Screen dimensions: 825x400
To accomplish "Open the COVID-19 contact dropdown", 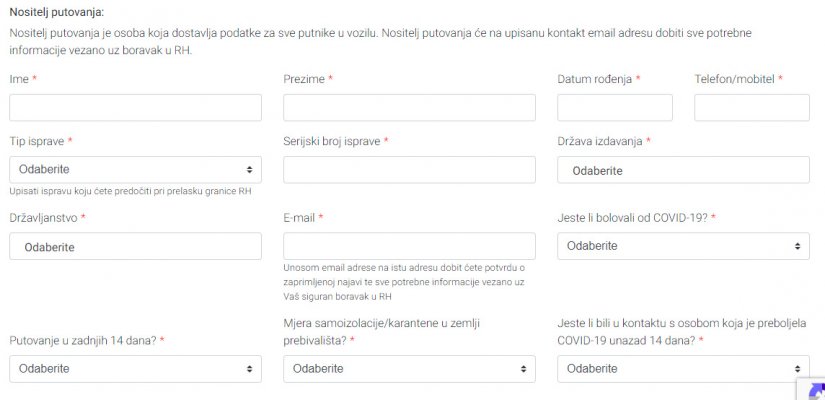I will point(683,369).
